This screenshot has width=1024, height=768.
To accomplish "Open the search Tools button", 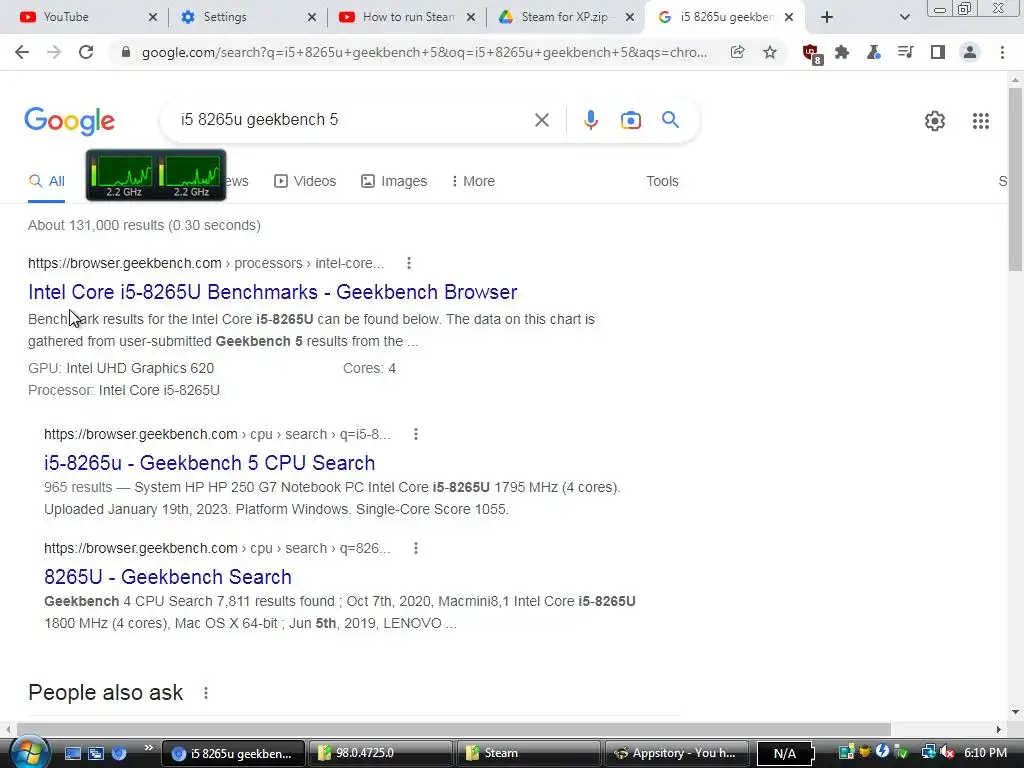I will tap(662, 181).
